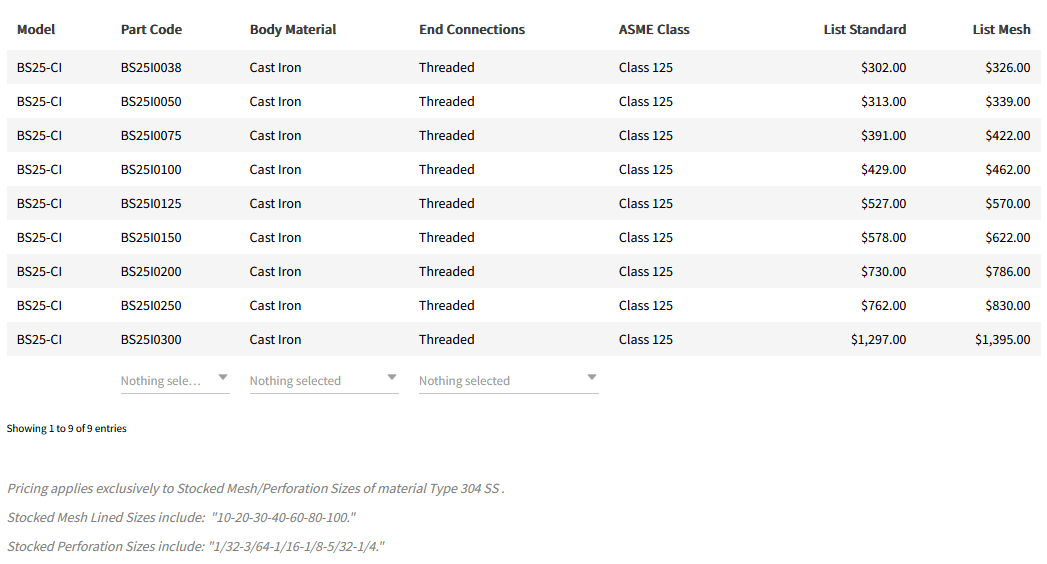1047x564 pixels.
Task: Select the BS25I0200 row part code
Action: click(x=151, y=272)
